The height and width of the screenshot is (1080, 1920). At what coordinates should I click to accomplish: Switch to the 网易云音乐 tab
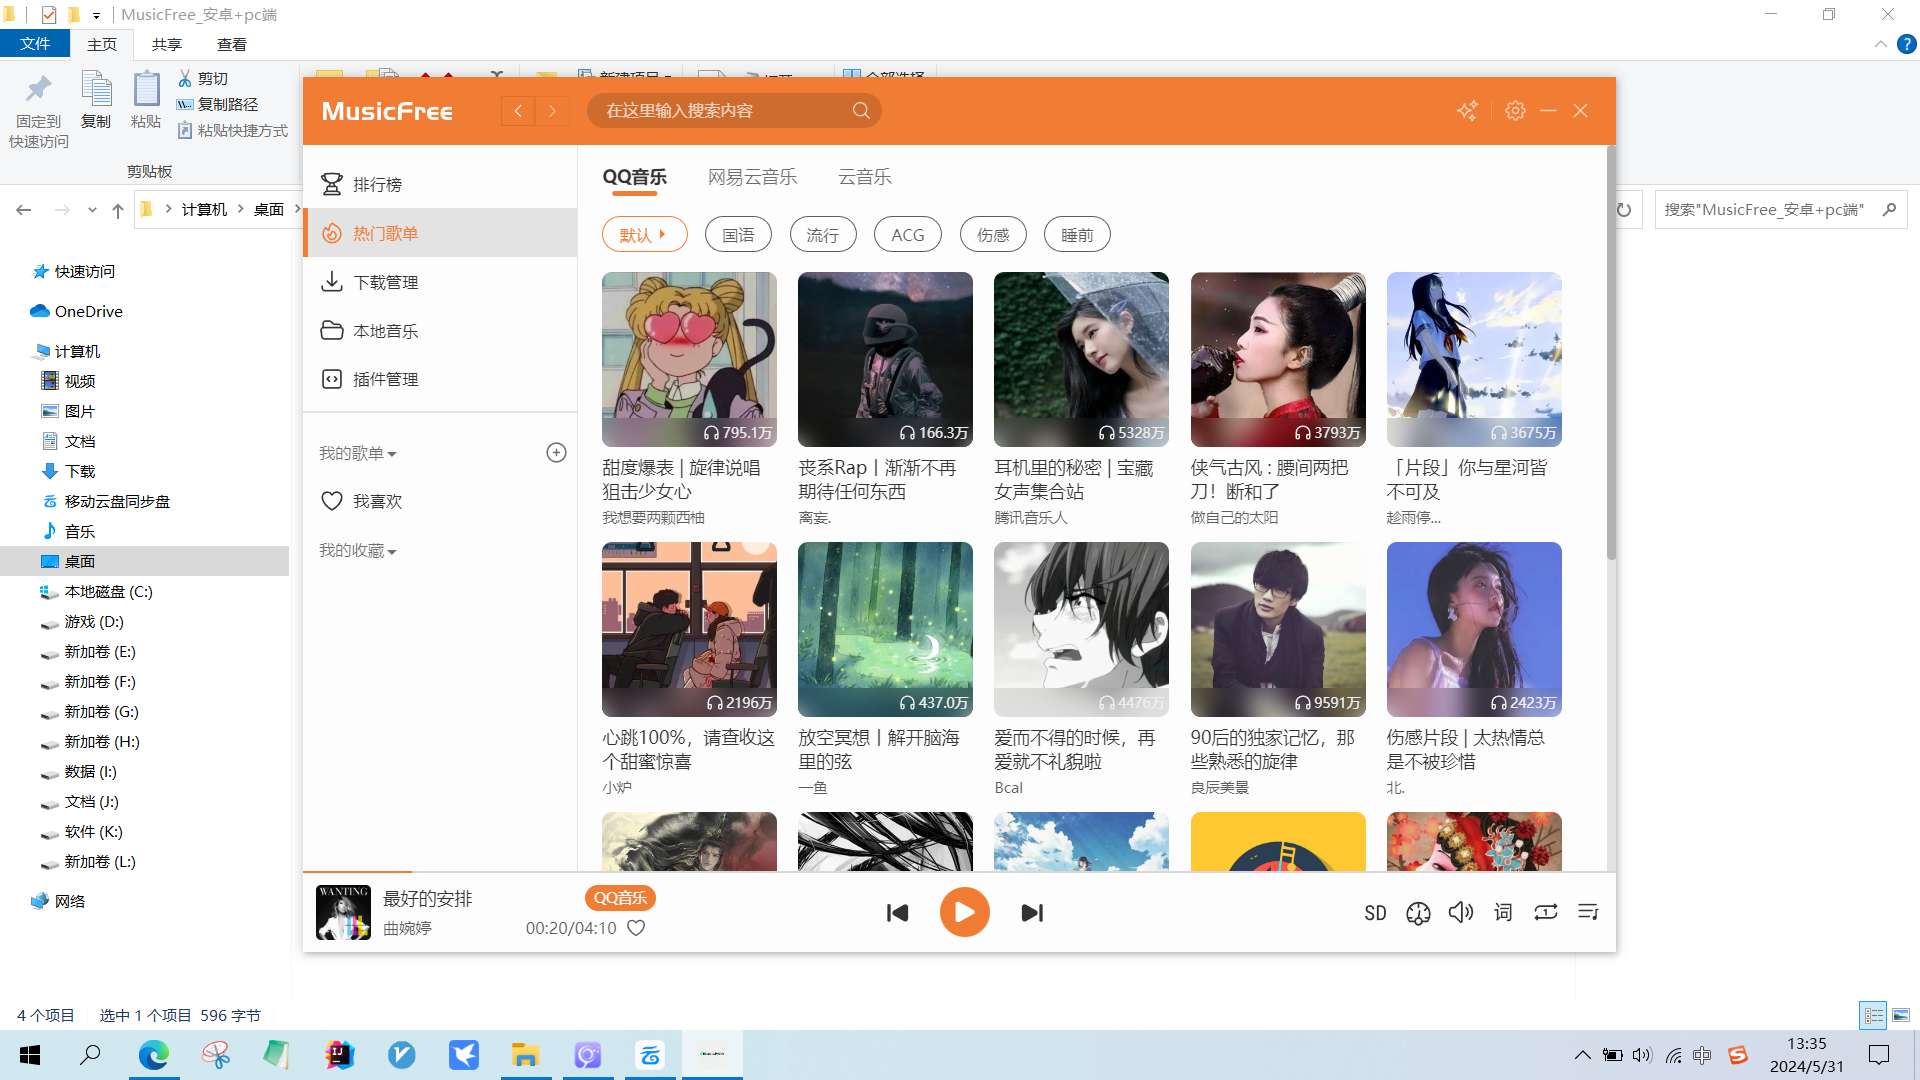click(752, 177)
